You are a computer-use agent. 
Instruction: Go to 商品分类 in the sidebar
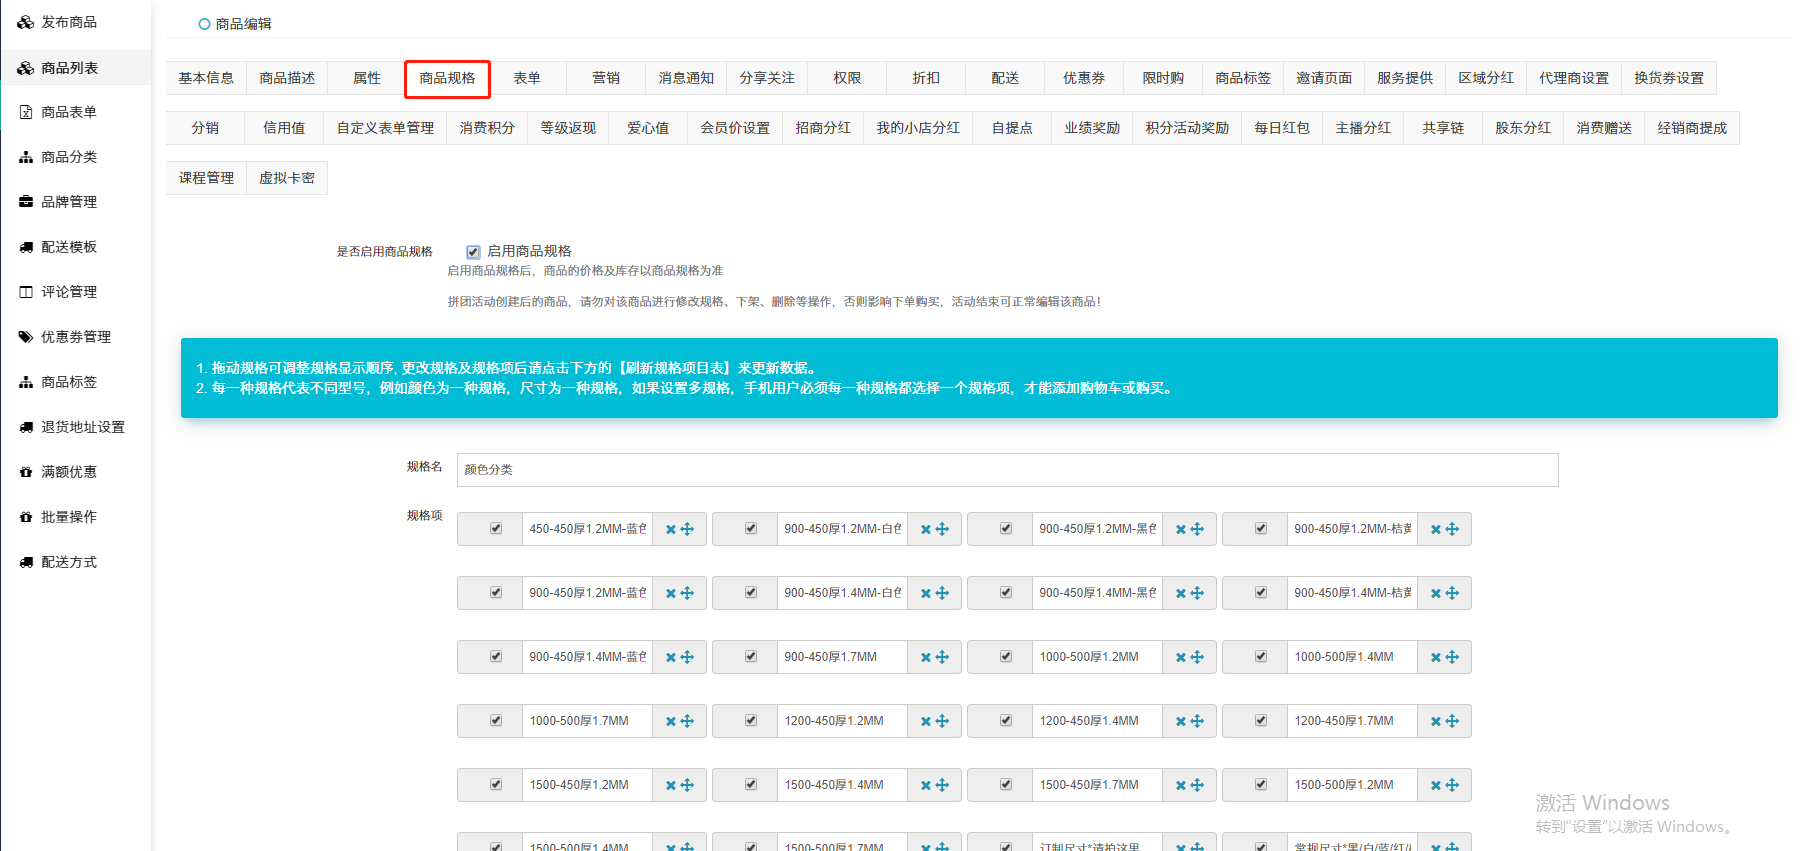coord(69,157)
